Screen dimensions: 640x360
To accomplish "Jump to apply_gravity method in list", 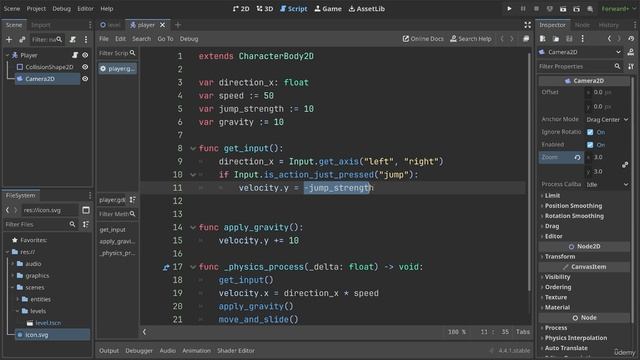I will click(x=117, y=241).
